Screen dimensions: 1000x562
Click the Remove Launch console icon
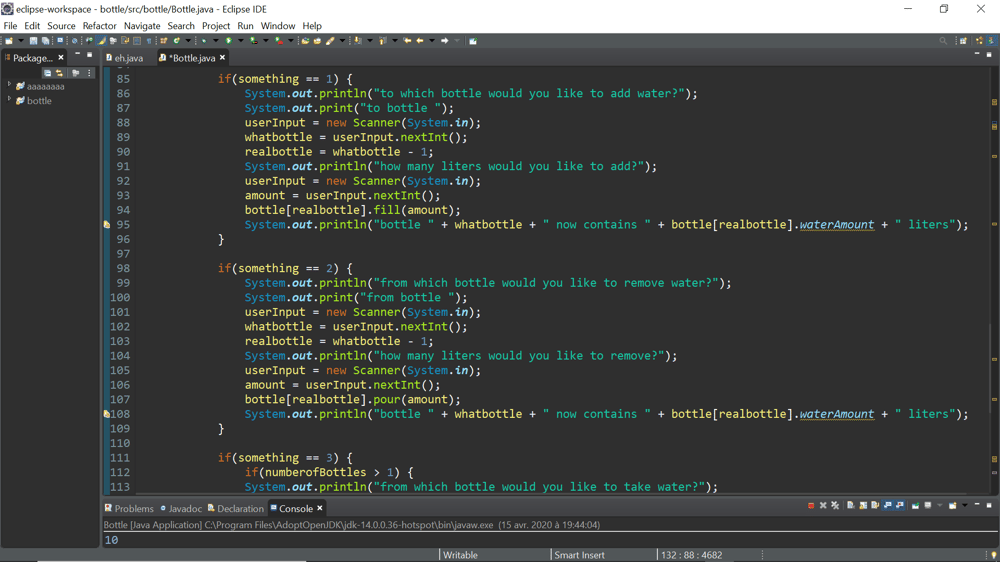tap(823, 506)
